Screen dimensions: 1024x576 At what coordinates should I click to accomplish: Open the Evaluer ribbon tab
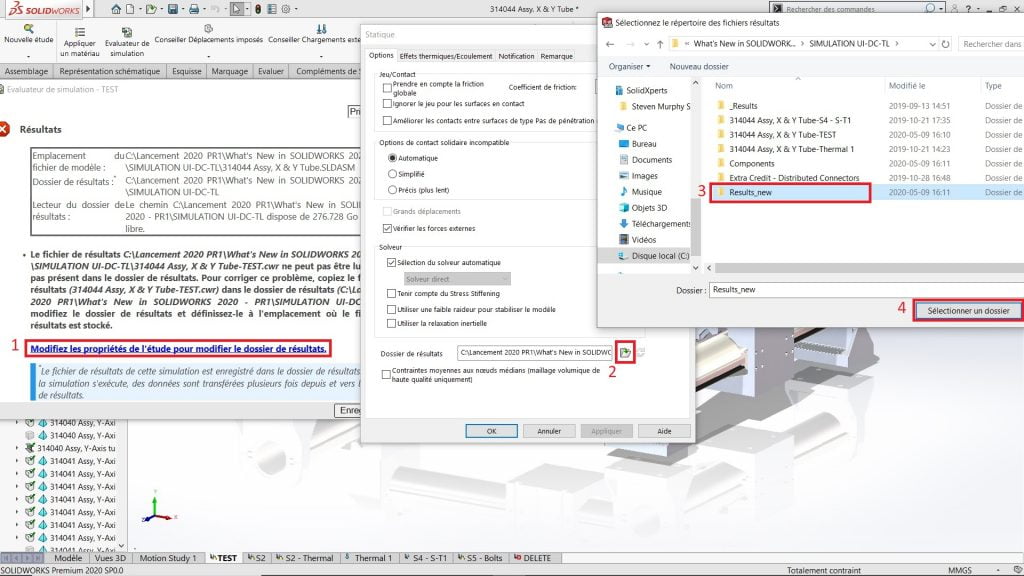pyautogui.click(x=270, y=71)
